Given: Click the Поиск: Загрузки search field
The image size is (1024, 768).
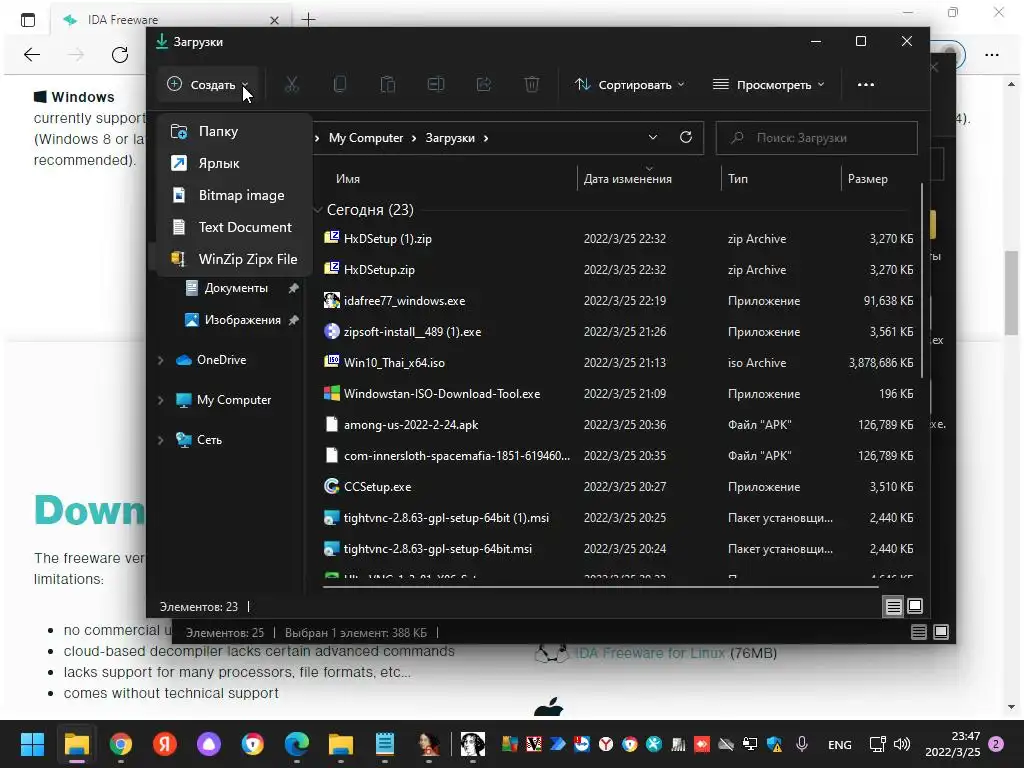Looking at the screenshot, I should click(816, 138).
